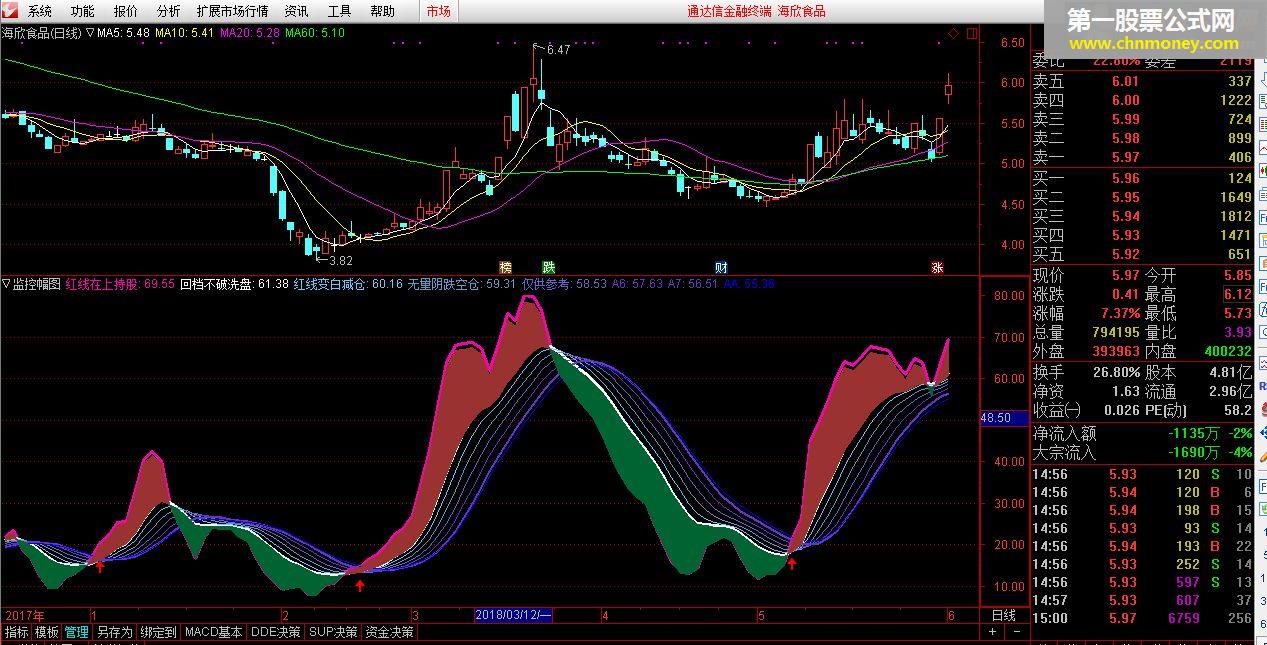
Task: Click the 绑定到 tab
Action: [x=158, y=632]
